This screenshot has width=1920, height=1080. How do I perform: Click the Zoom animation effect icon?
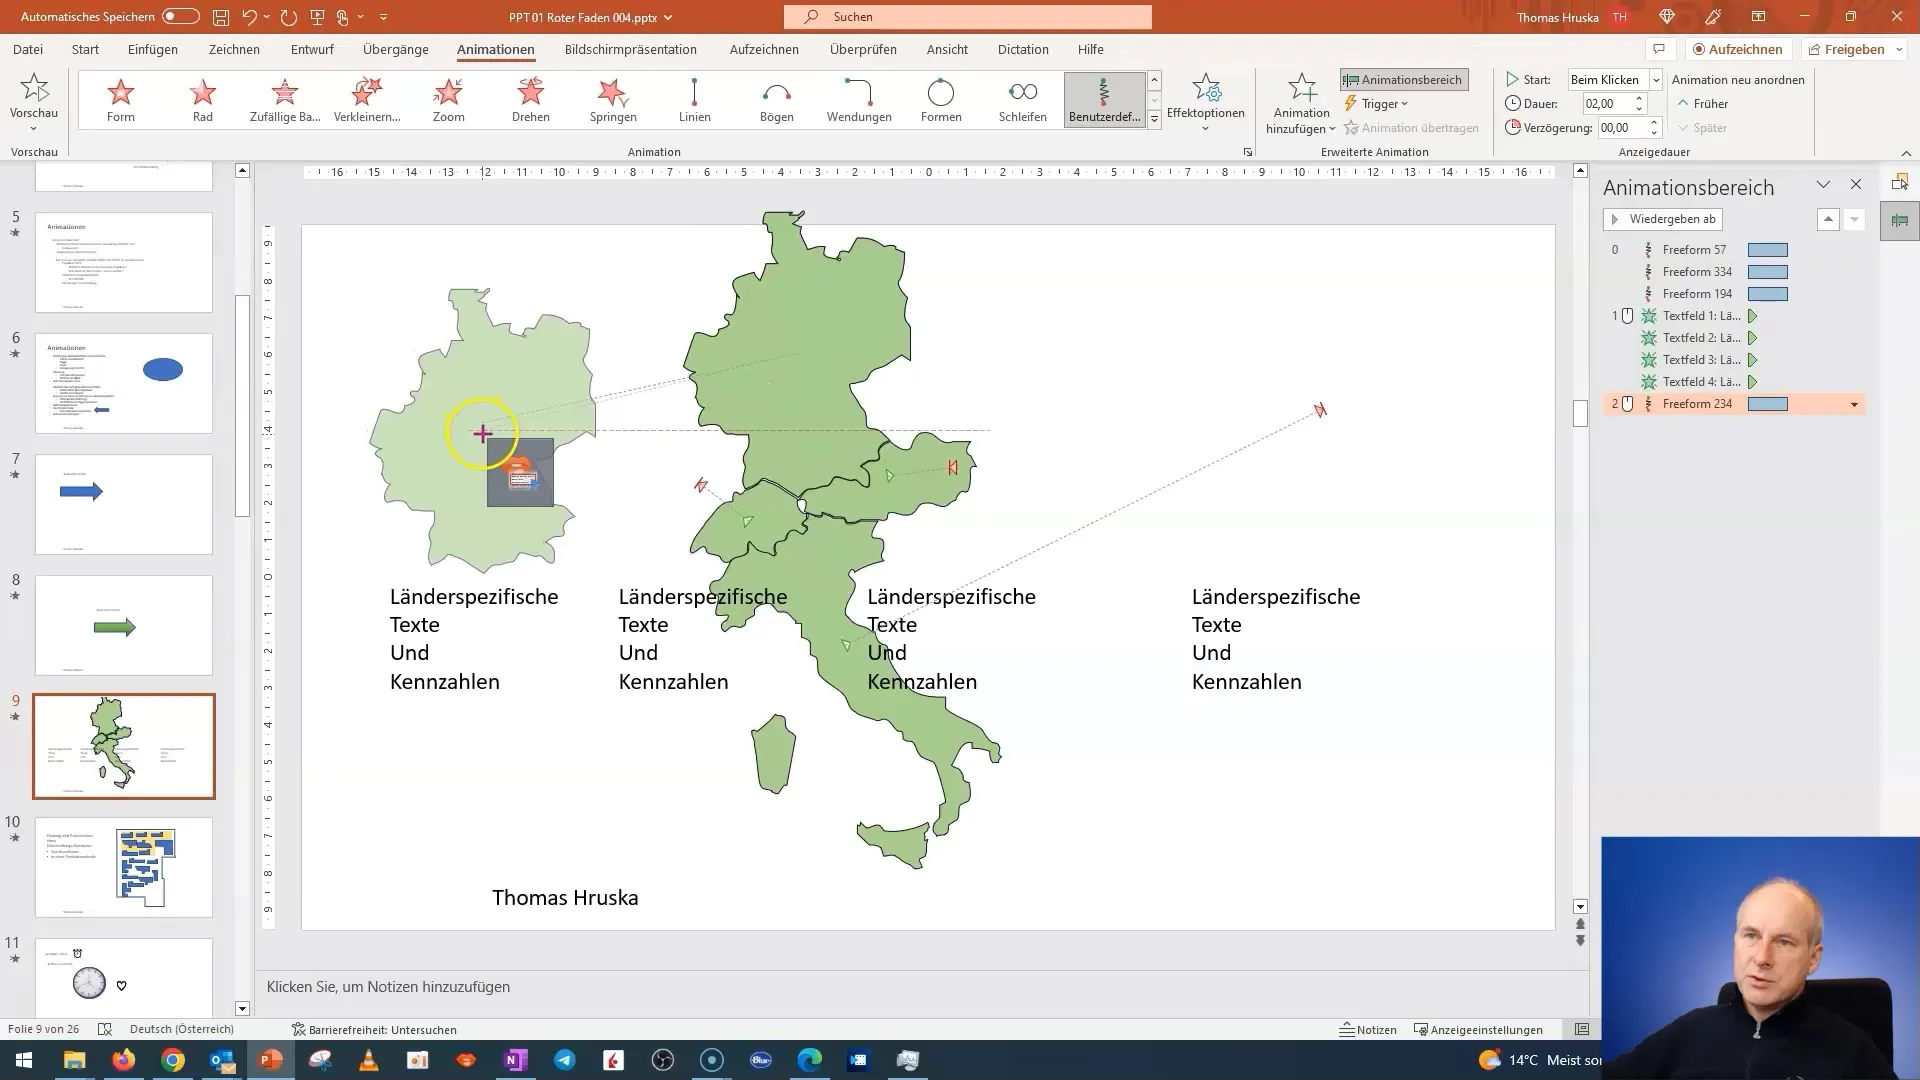click(x=448, y=99)
